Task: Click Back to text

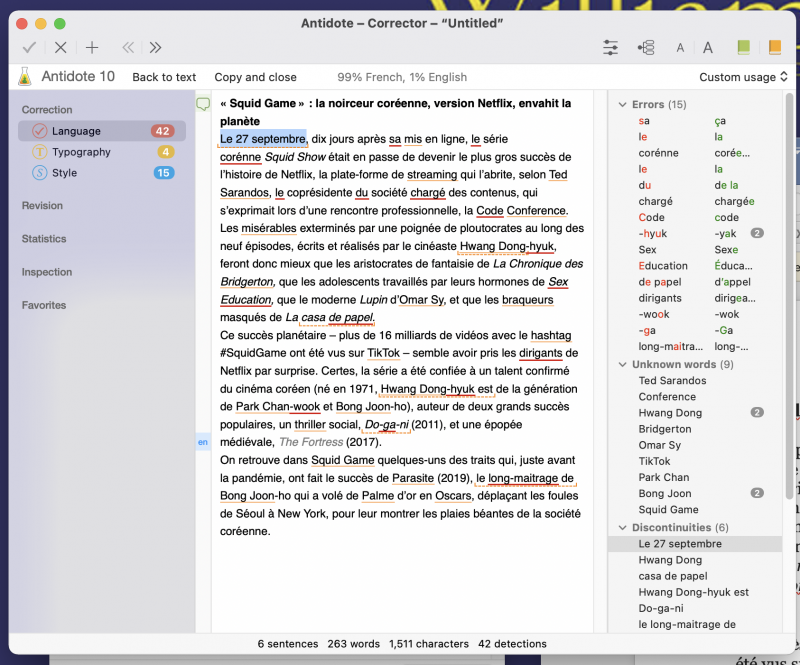Action: click(x=164, y=77)
